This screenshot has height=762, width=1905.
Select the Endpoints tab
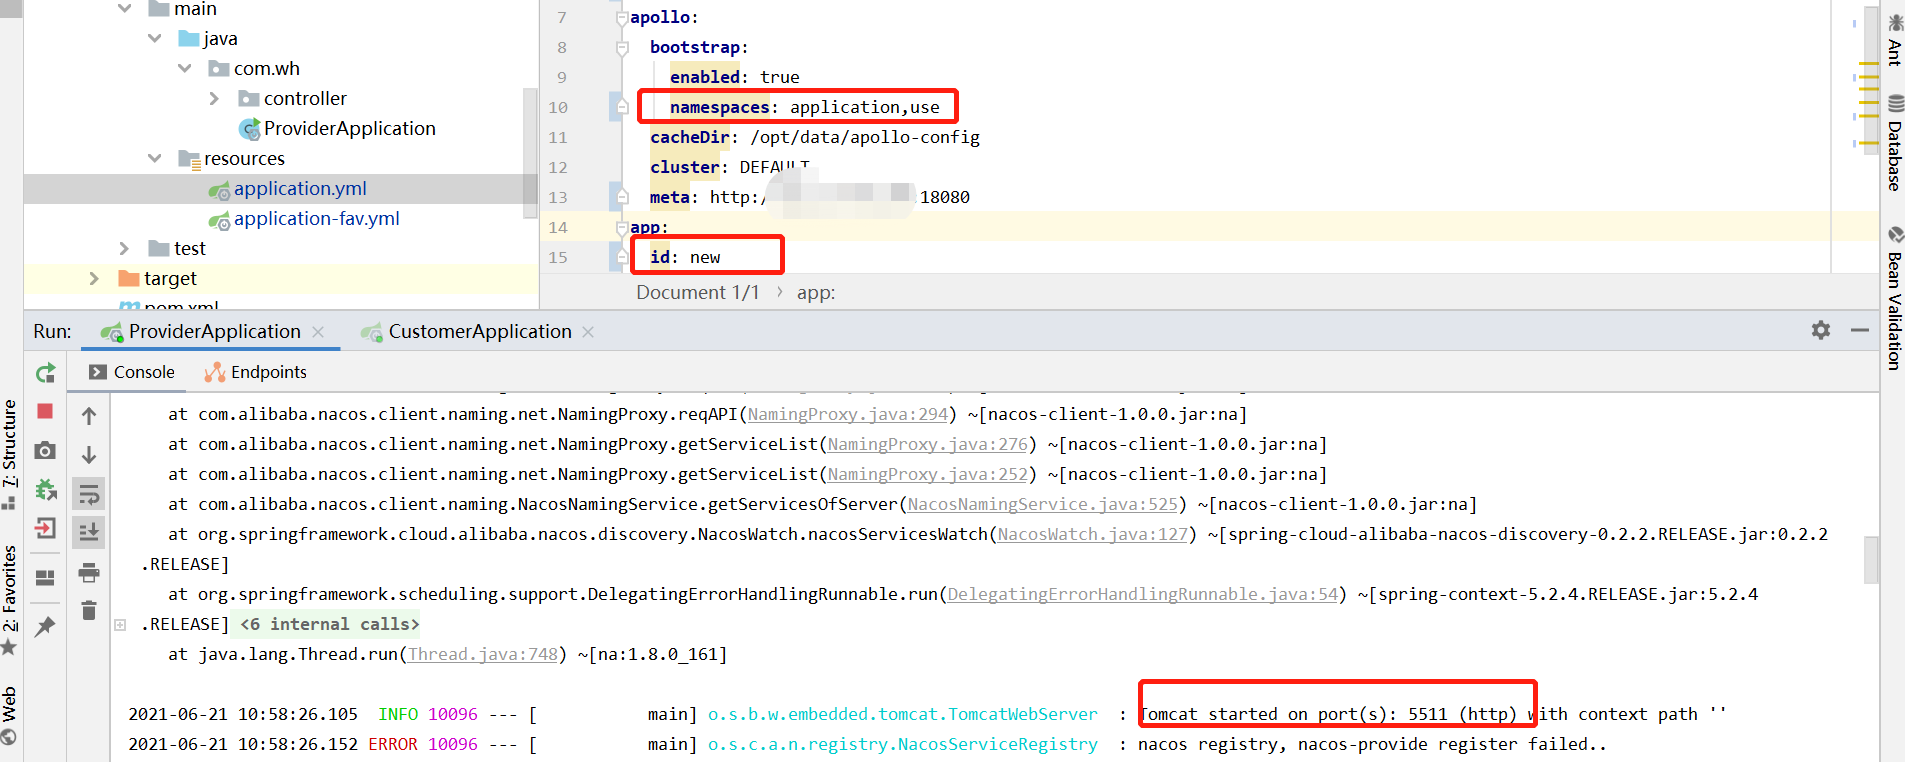coord(255,372)
